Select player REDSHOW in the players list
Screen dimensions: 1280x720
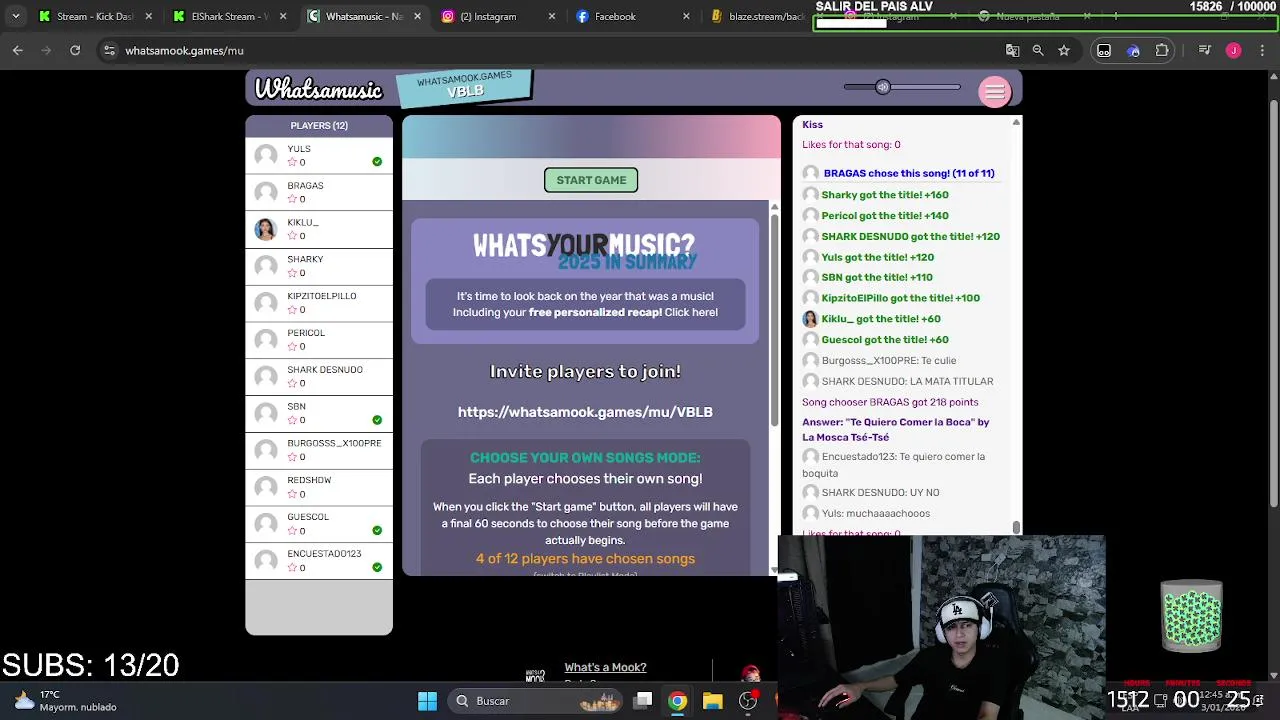click(319, 487)
